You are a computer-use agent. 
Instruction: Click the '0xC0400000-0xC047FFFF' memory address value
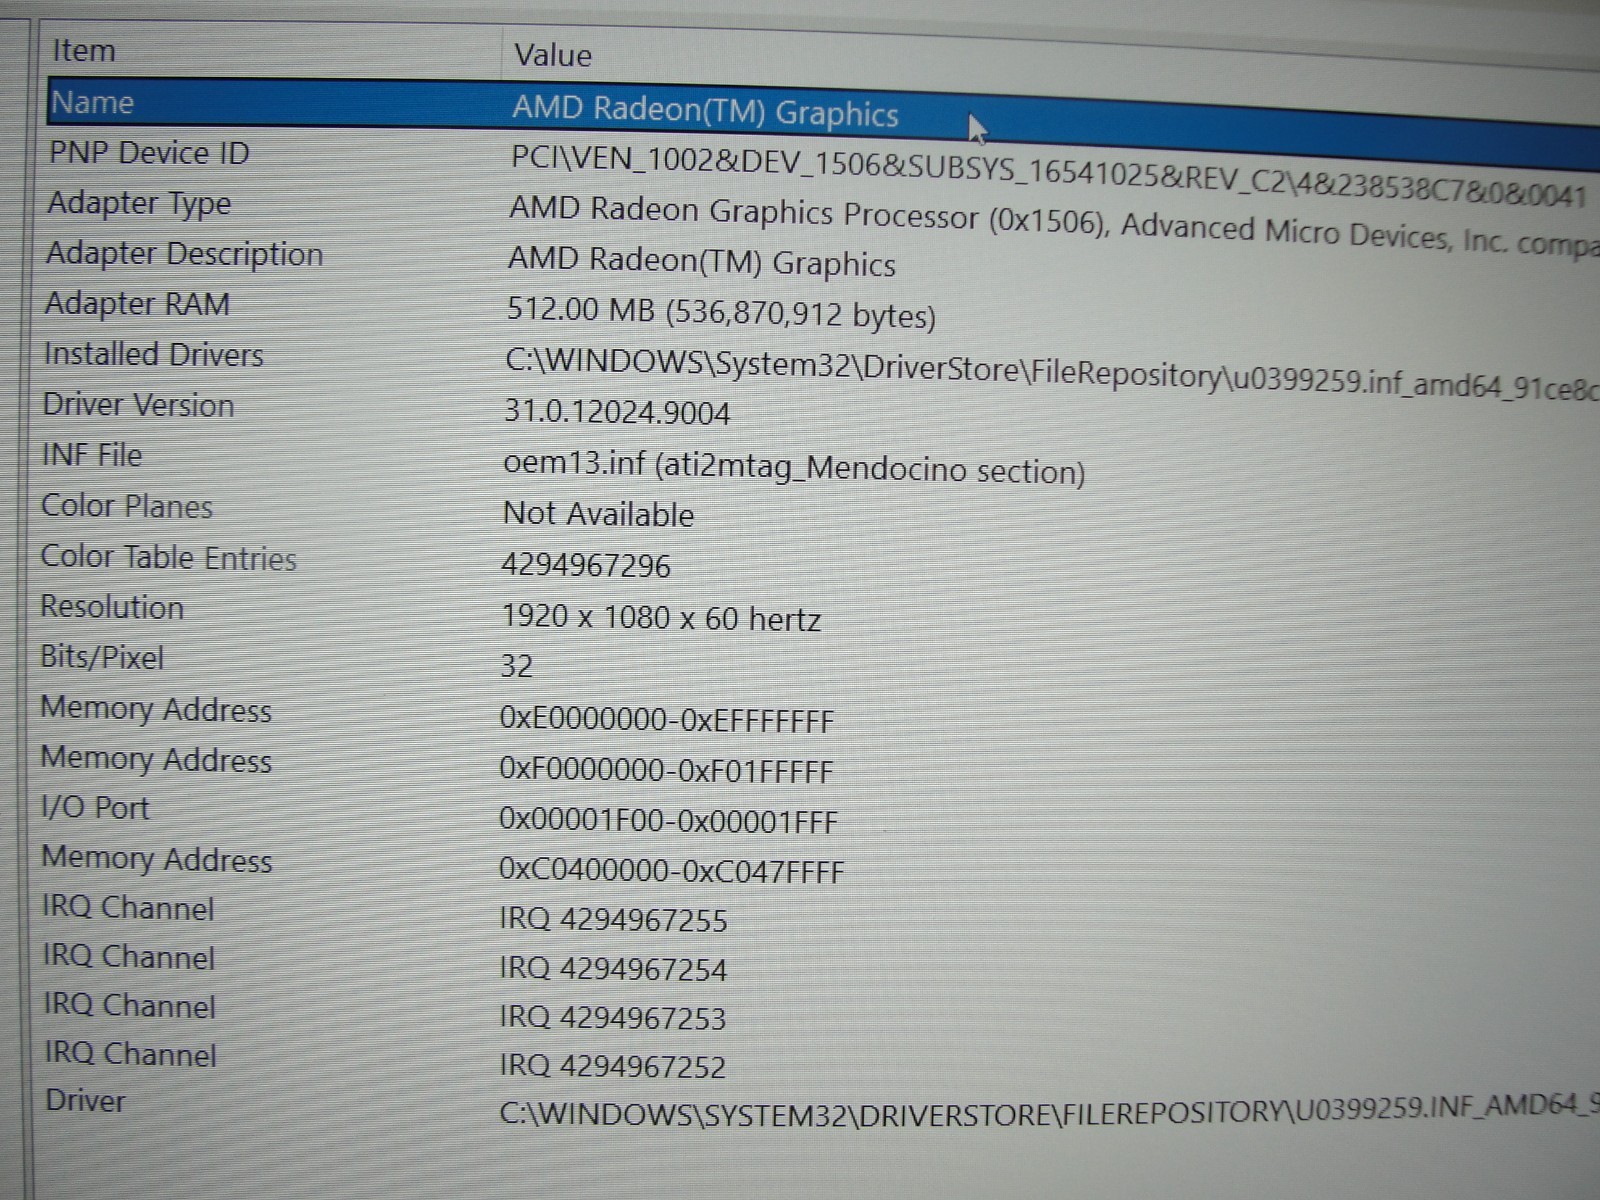671,870
